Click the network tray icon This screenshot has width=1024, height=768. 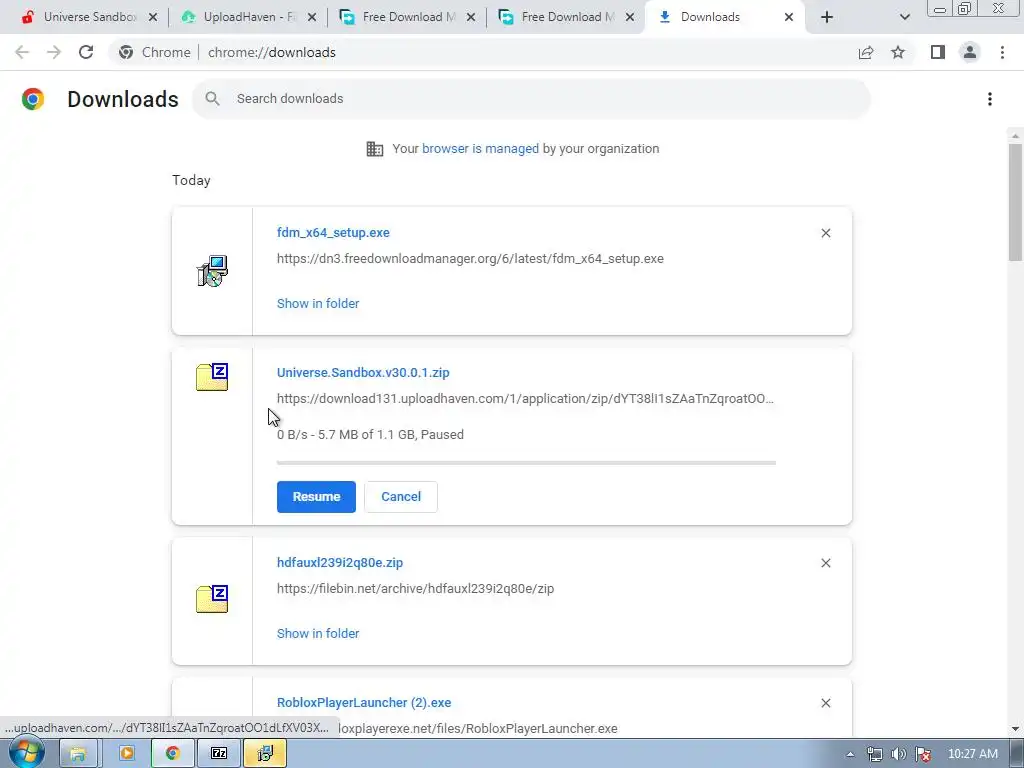click(x=874, y=754)
